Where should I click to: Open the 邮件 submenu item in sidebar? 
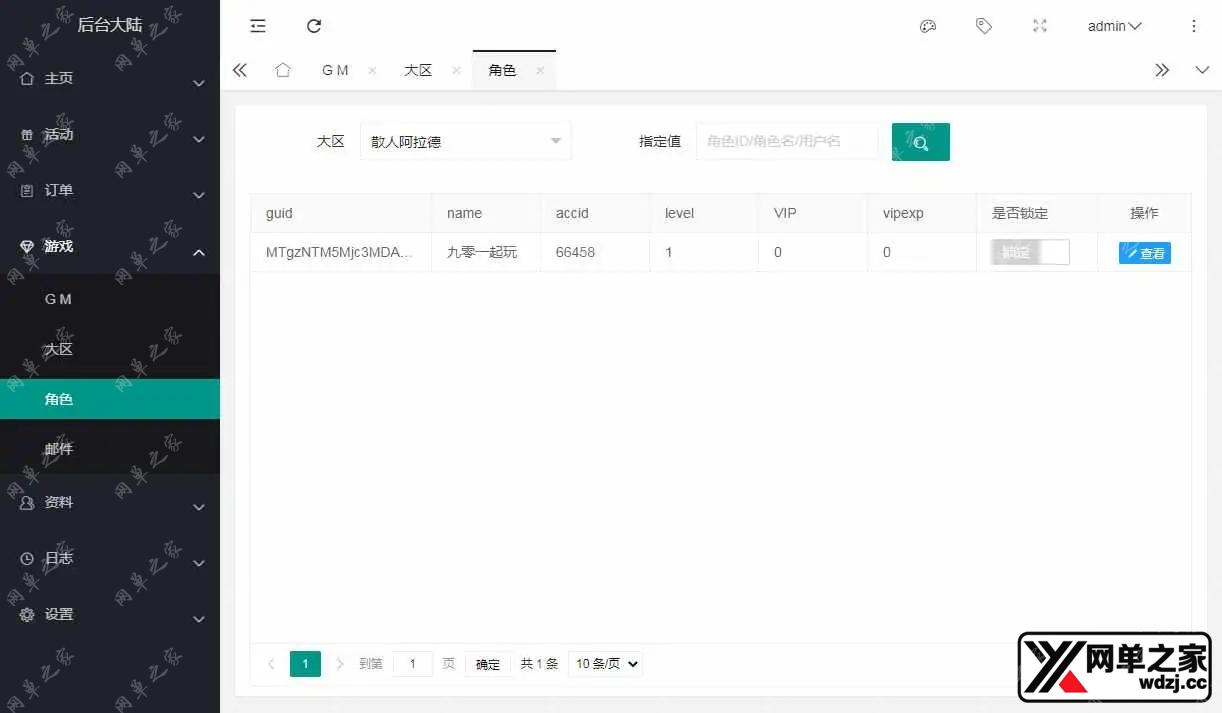click(x=110, y=449)
